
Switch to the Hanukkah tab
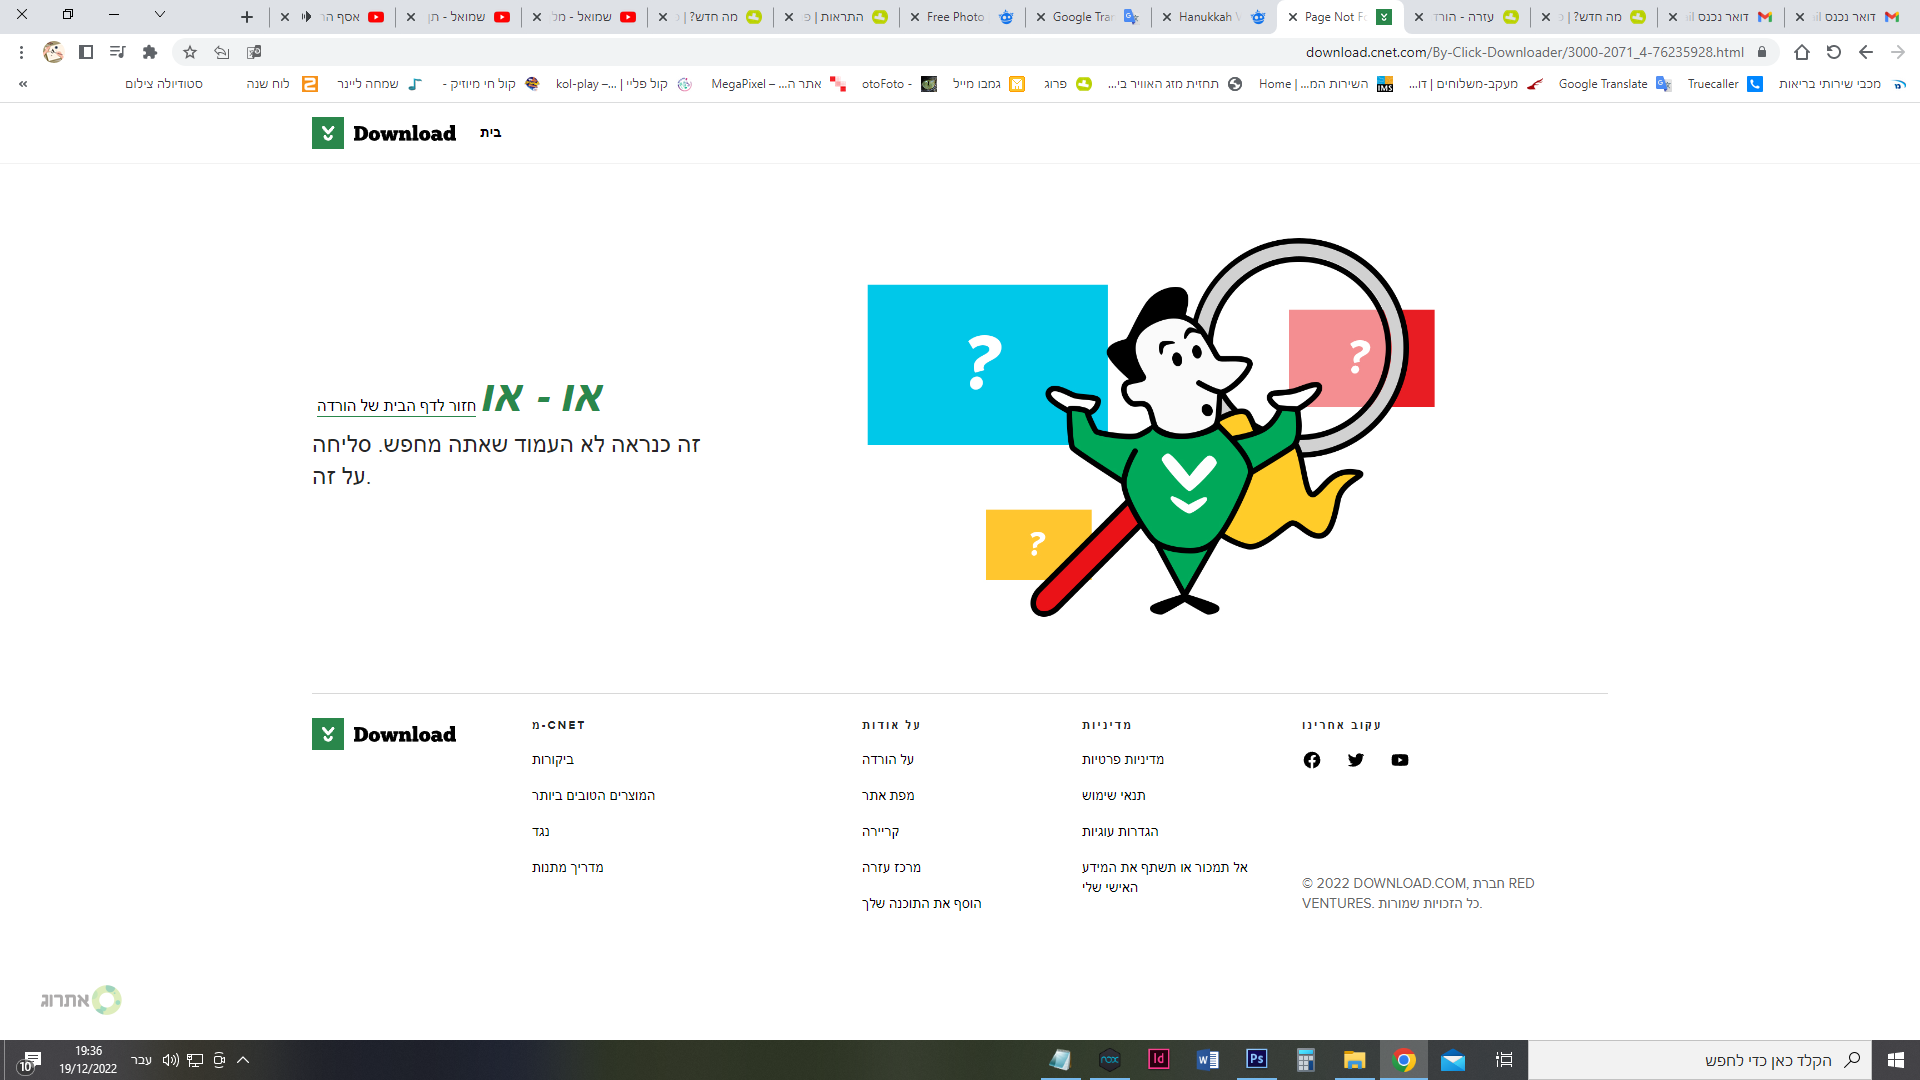click(x=1212, y=17)
